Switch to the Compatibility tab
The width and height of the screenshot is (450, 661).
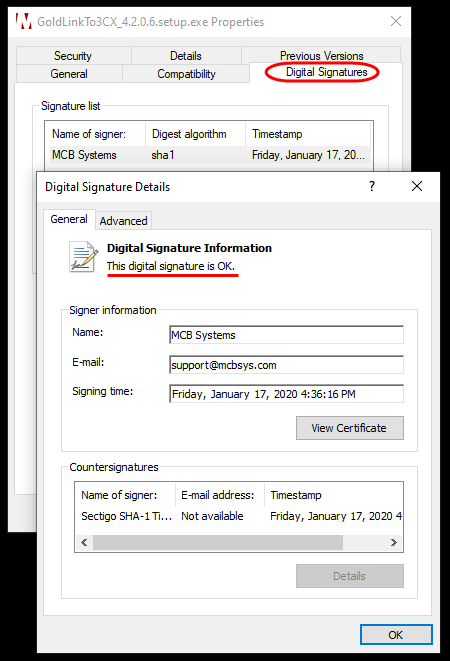186,74
